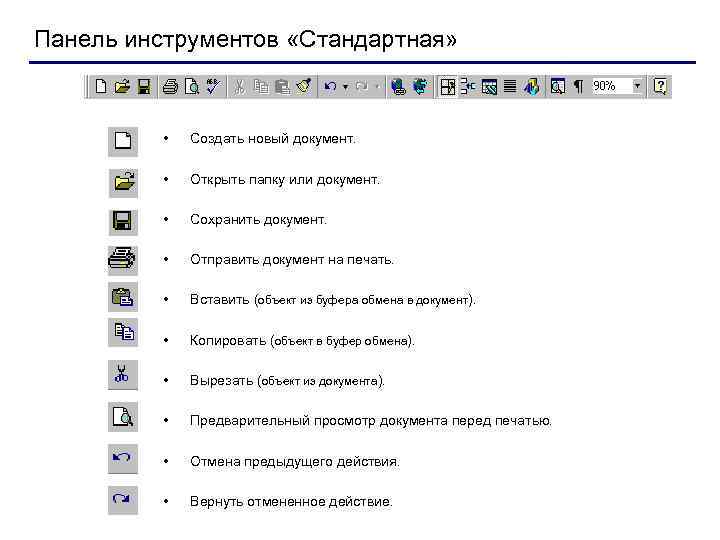Image resolution: width=720 pixels, height=540 pixels.
Task: Click grayed Copy icon in the toolbar strip
Action: point(261,86)
